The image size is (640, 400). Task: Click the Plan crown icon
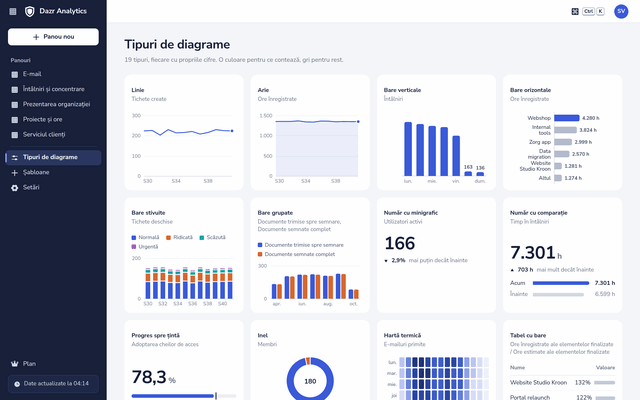click(x=15, y=364)
